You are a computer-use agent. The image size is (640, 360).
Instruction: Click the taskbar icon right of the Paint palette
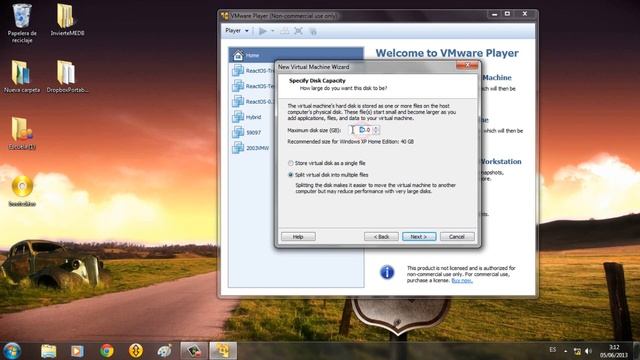coord(194,351)
